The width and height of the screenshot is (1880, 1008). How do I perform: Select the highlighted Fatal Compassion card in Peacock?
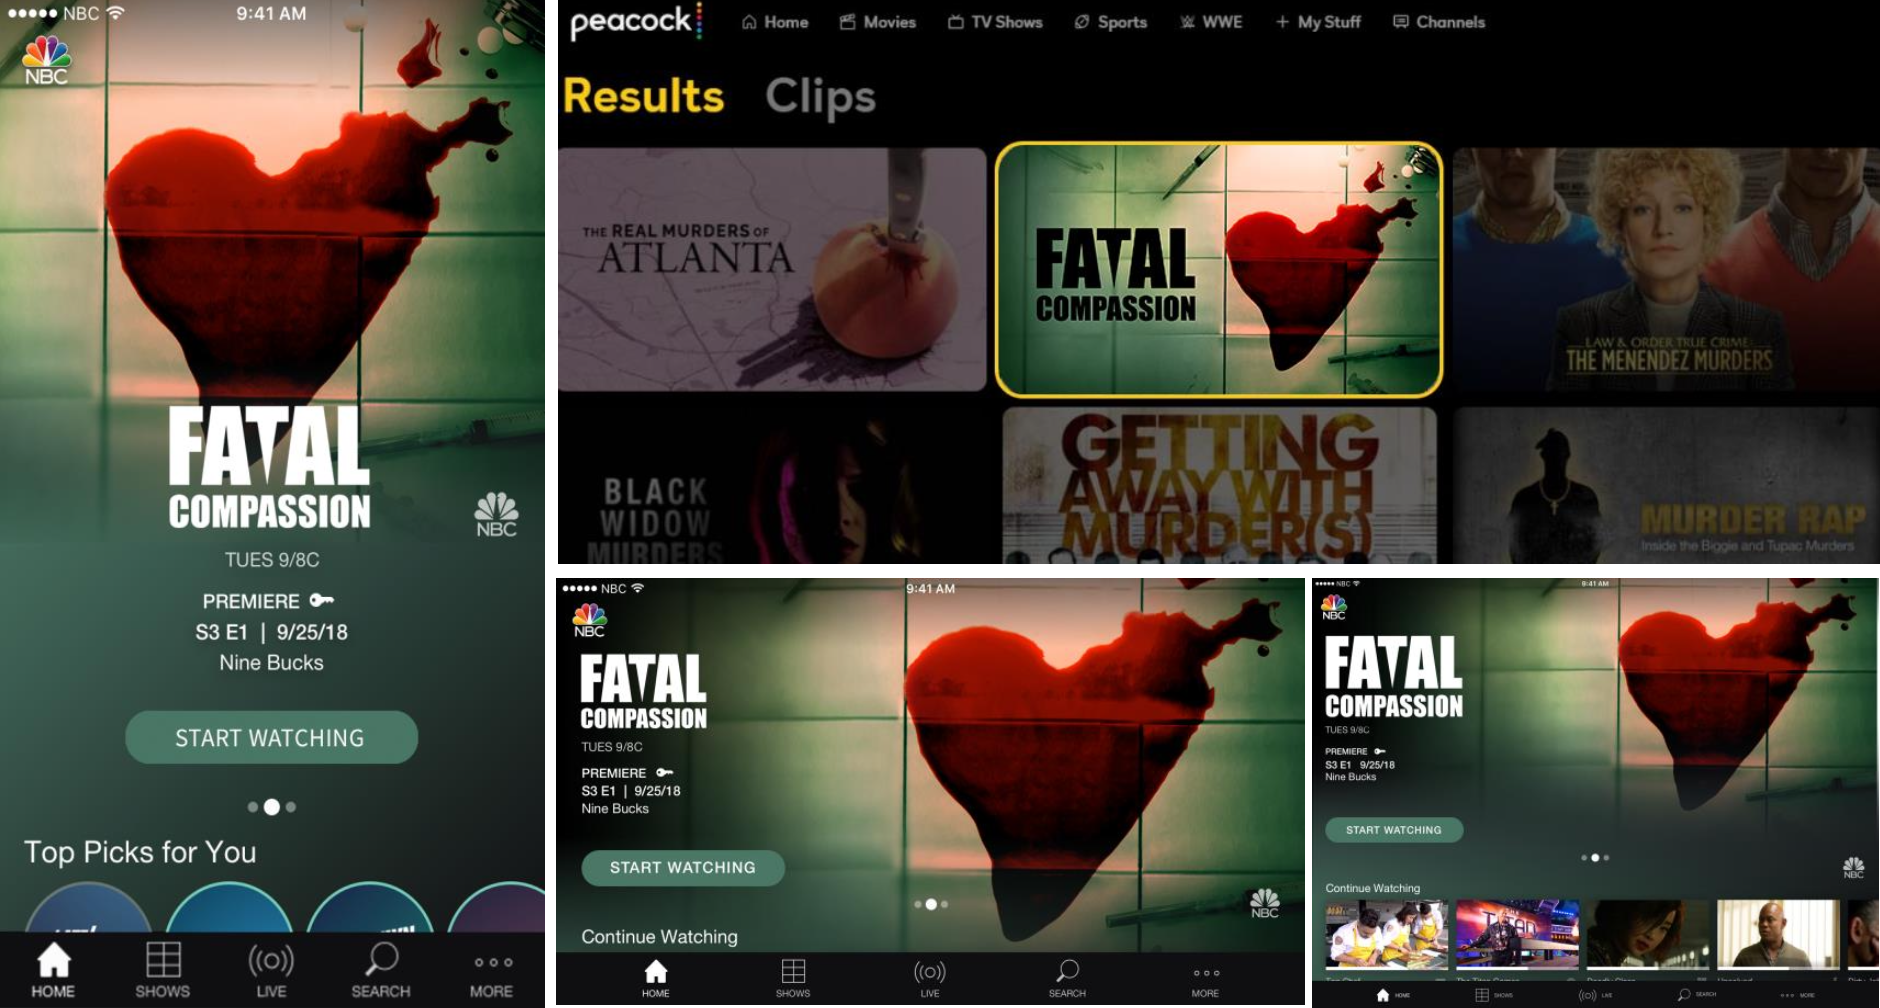point(1219,269)
